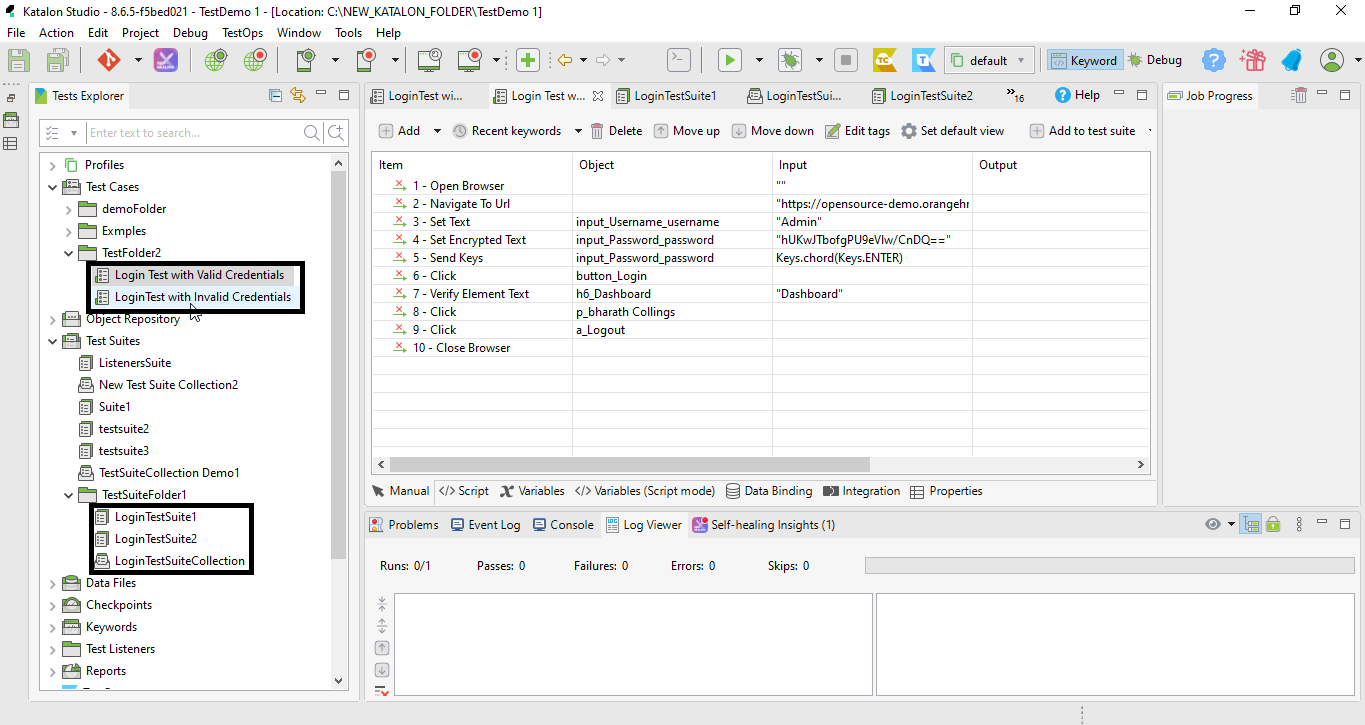
Task: Switch to the Script tab
Action: click(x=464, y=491)
